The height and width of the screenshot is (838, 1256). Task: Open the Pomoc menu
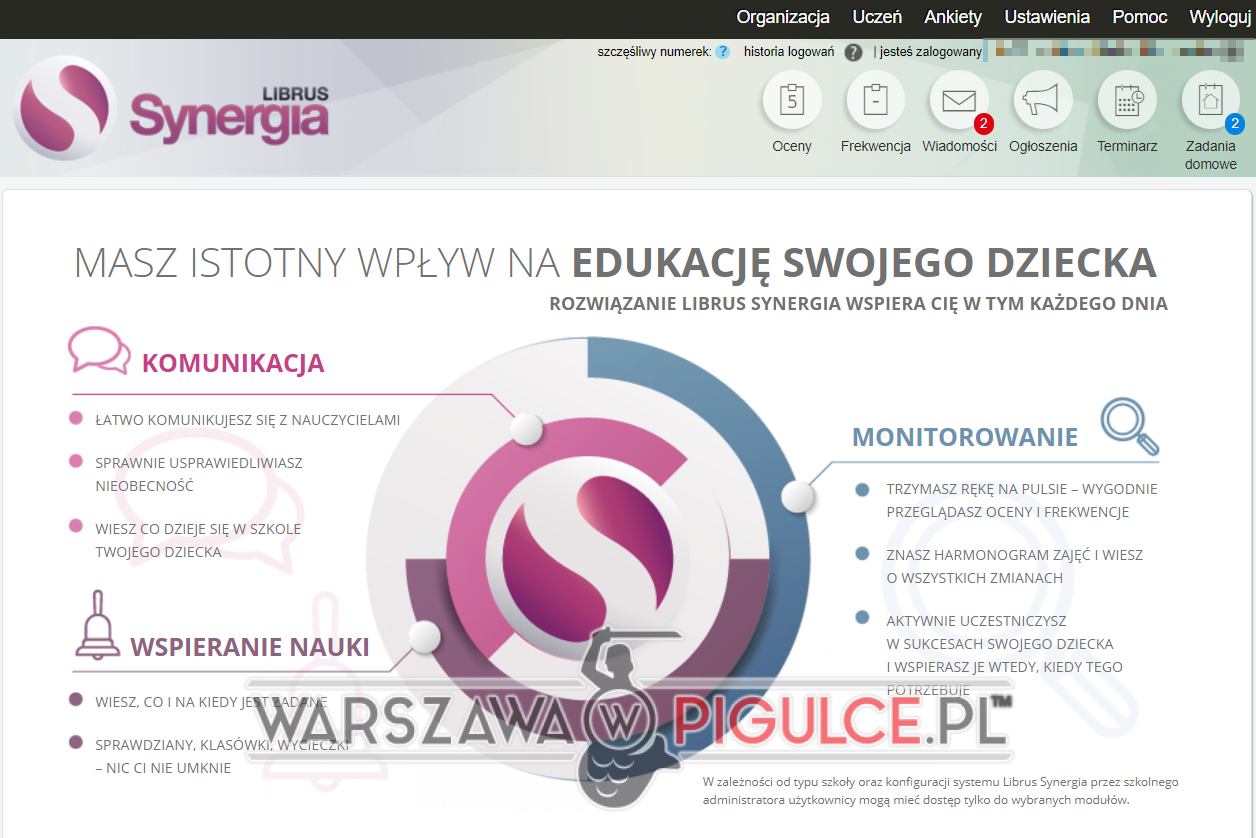(x=1139, y=17)
